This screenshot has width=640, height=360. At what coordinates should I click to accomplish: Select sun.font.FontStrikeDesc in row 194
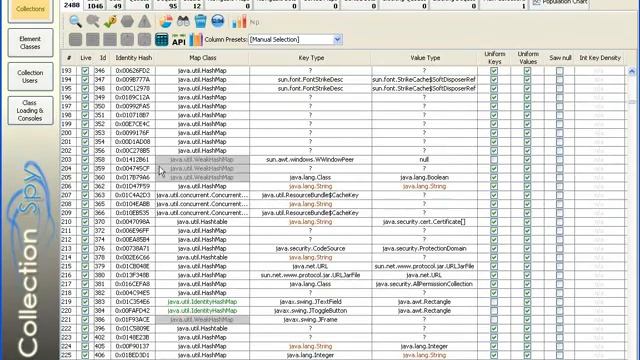(x=310, y=80)
